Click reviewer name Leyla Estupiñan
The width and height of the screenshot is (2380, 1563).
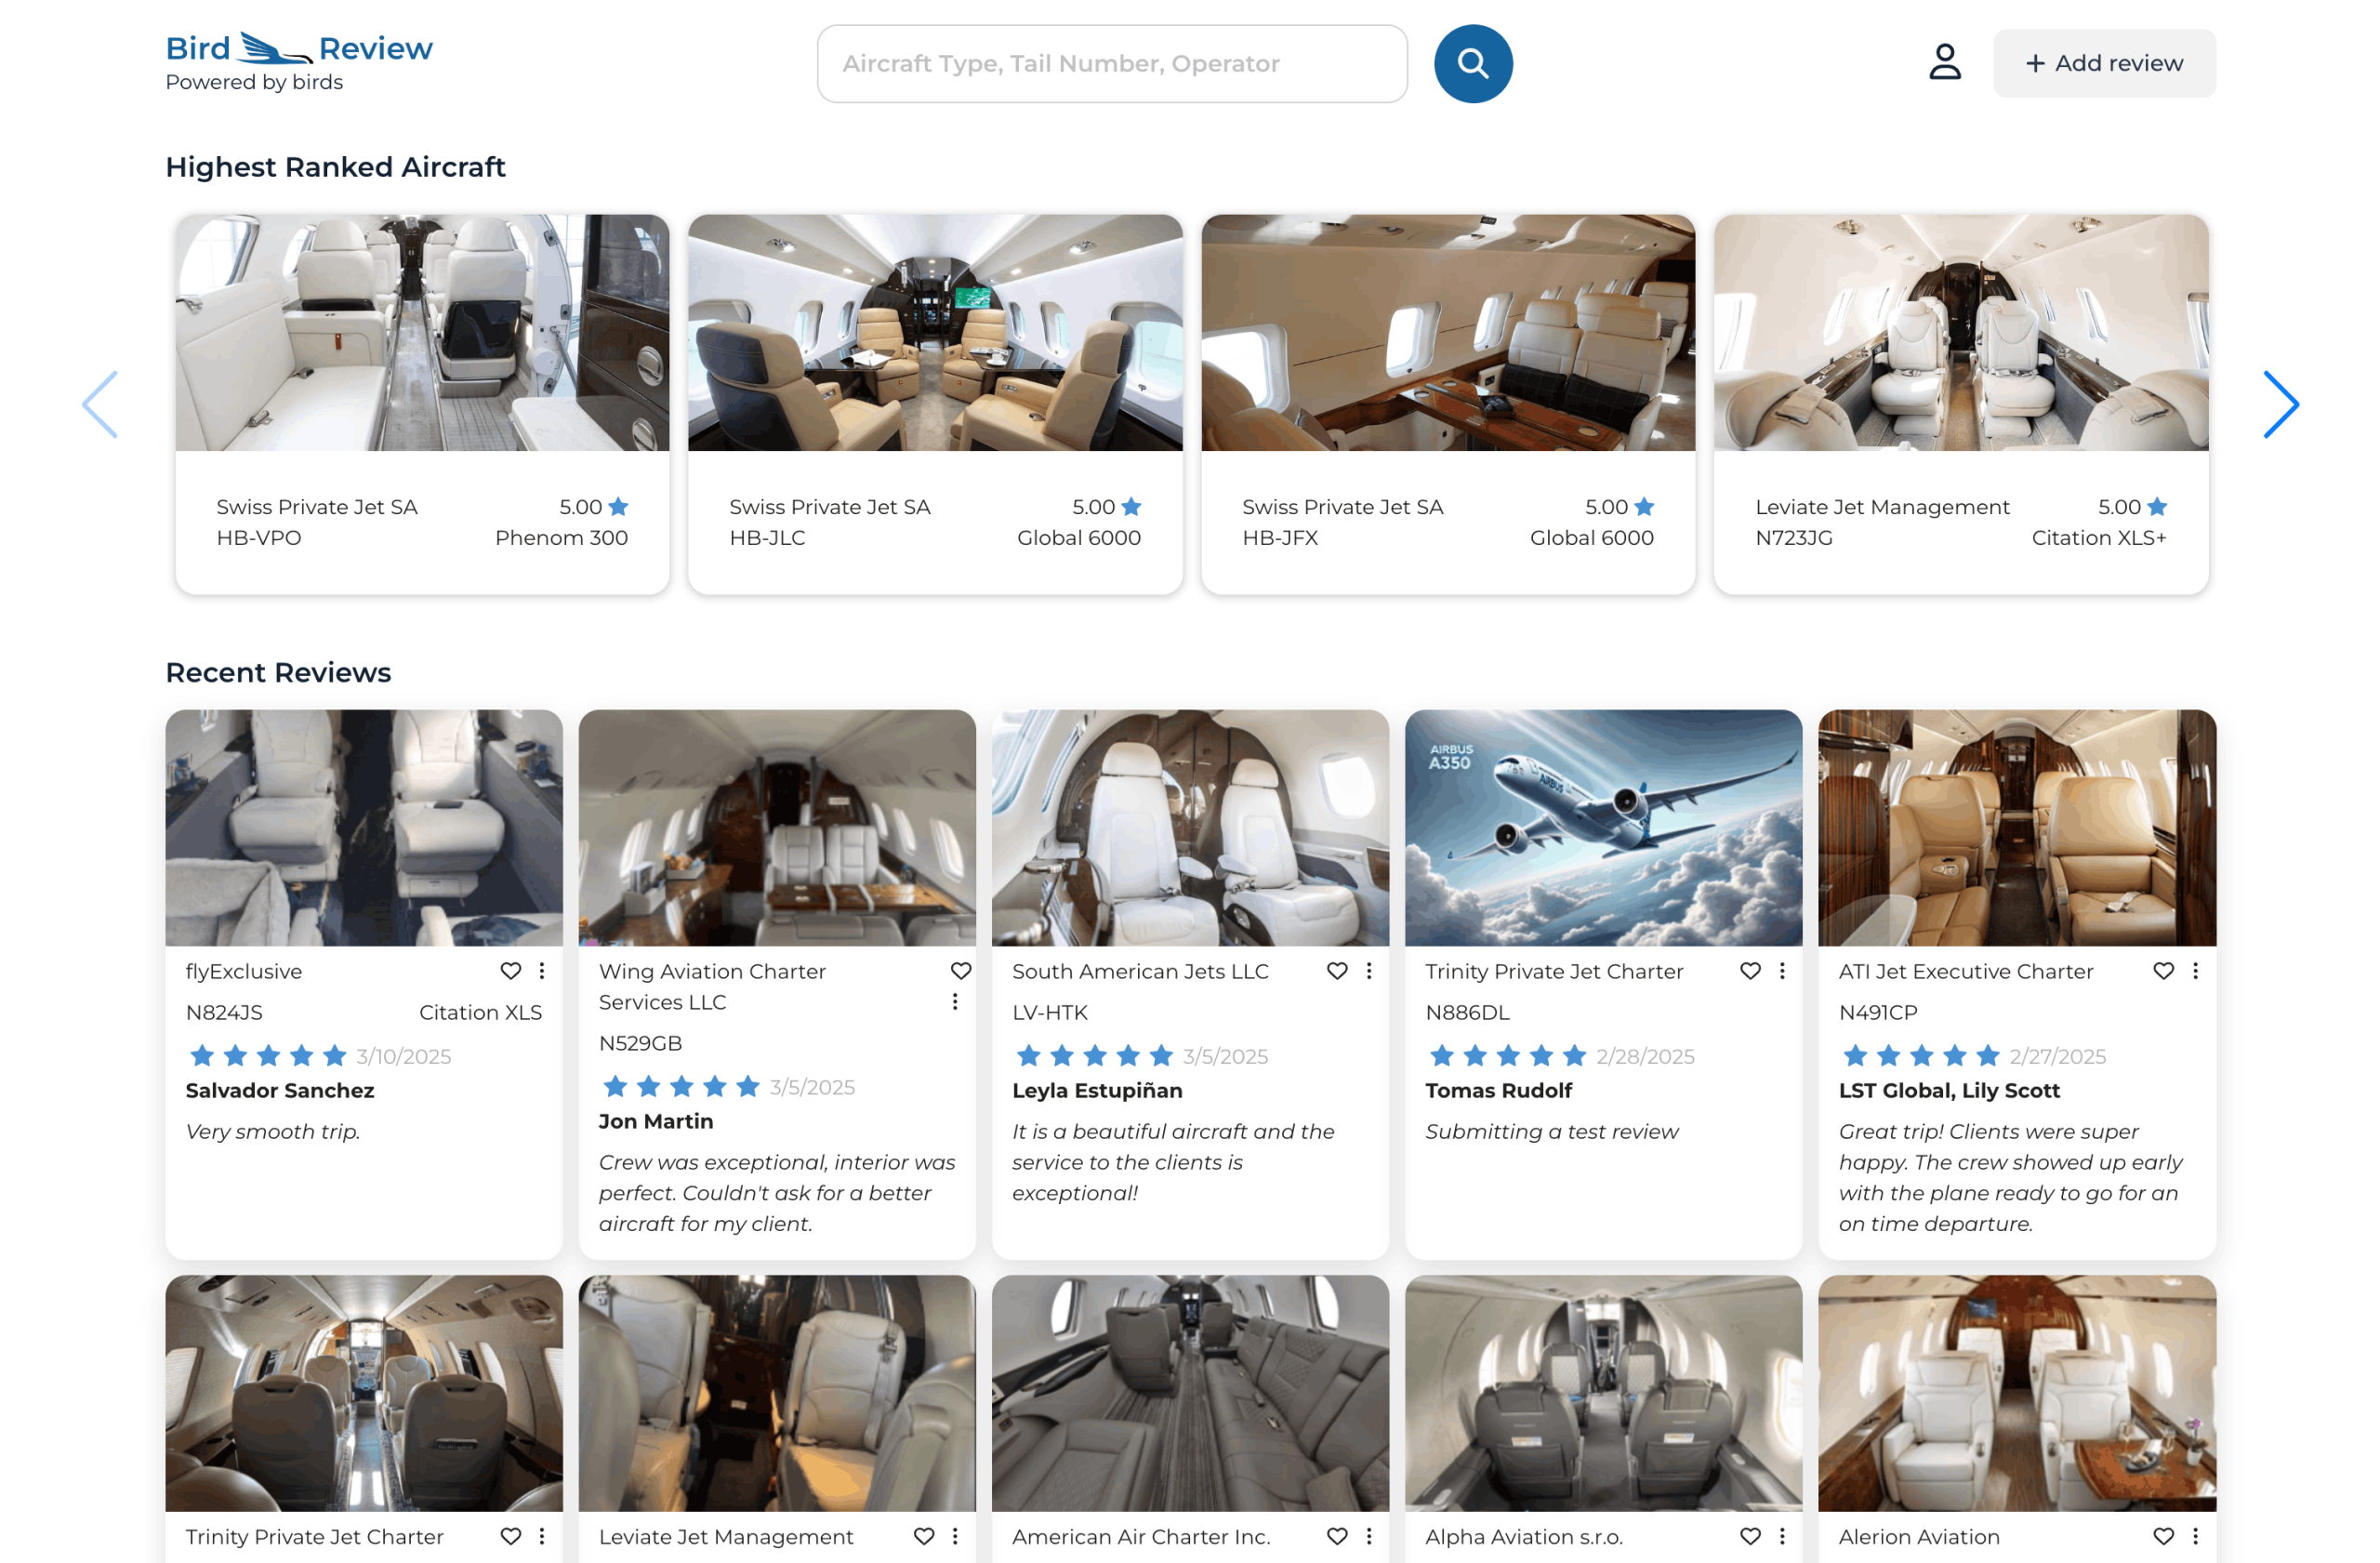(1097, 1090)
